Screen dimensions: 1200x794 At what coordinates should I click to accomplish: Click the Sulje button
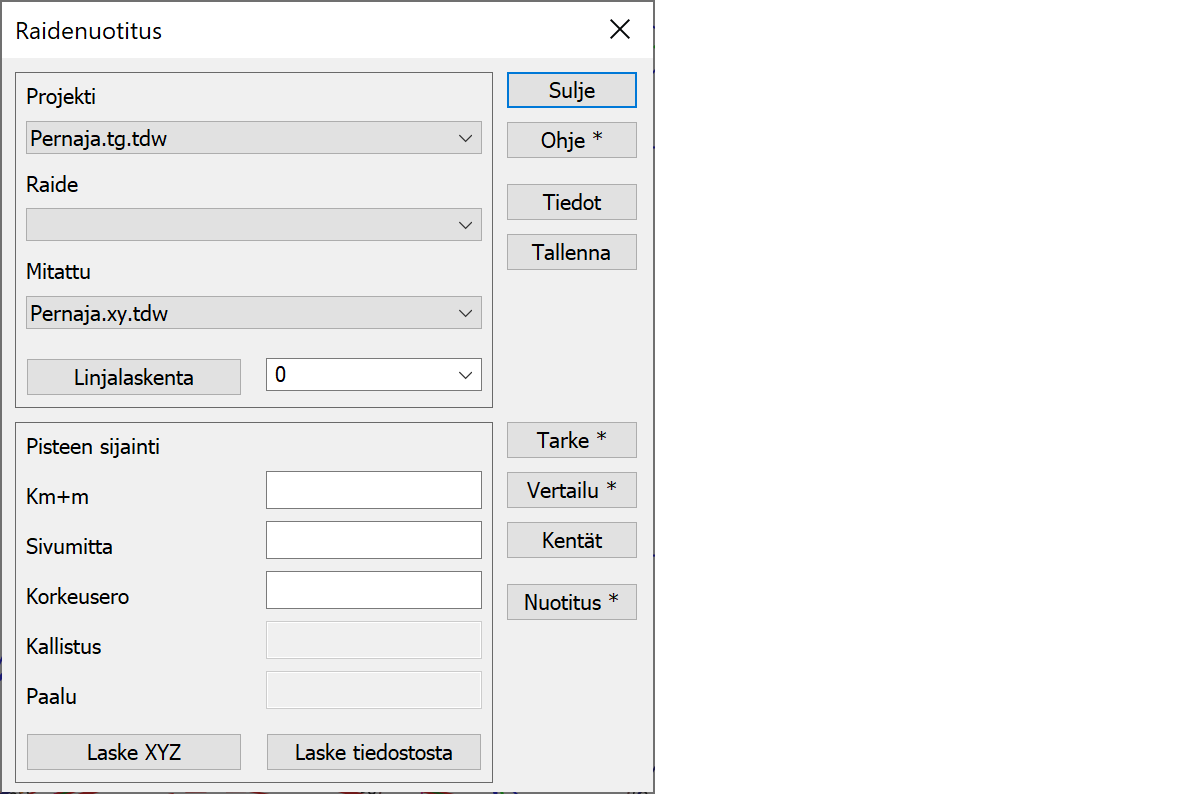[x=571, y=90]
